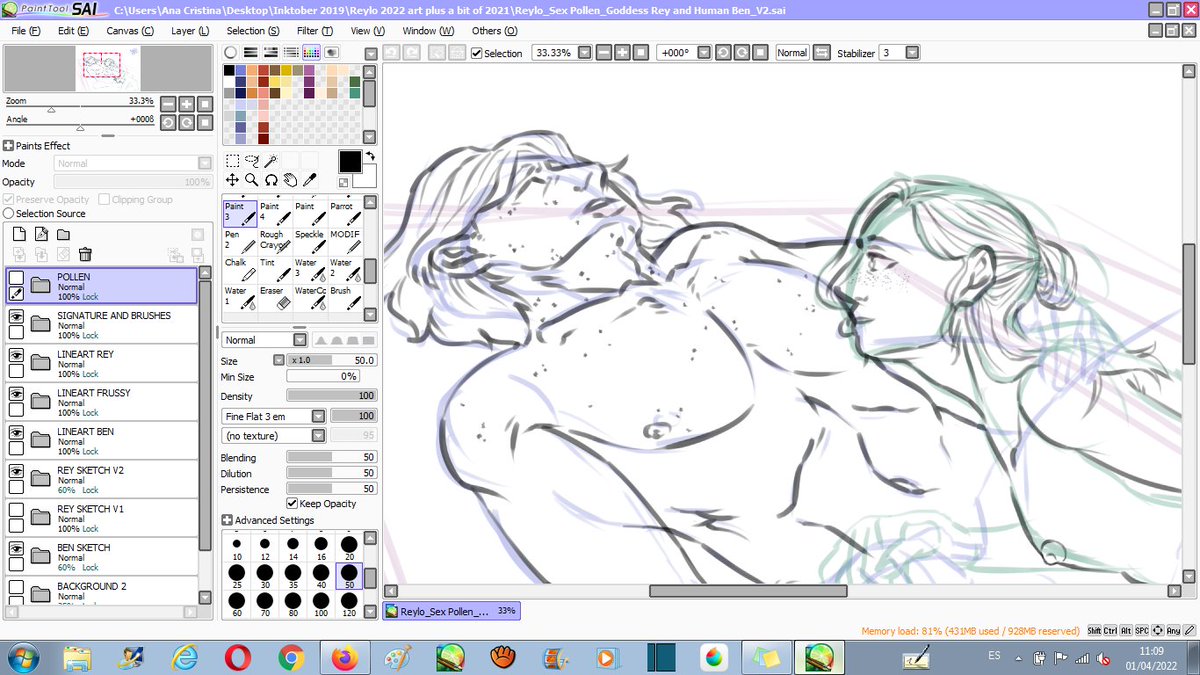Select the Move tool
Screen dimensions: 1200x675
point(232,180)
